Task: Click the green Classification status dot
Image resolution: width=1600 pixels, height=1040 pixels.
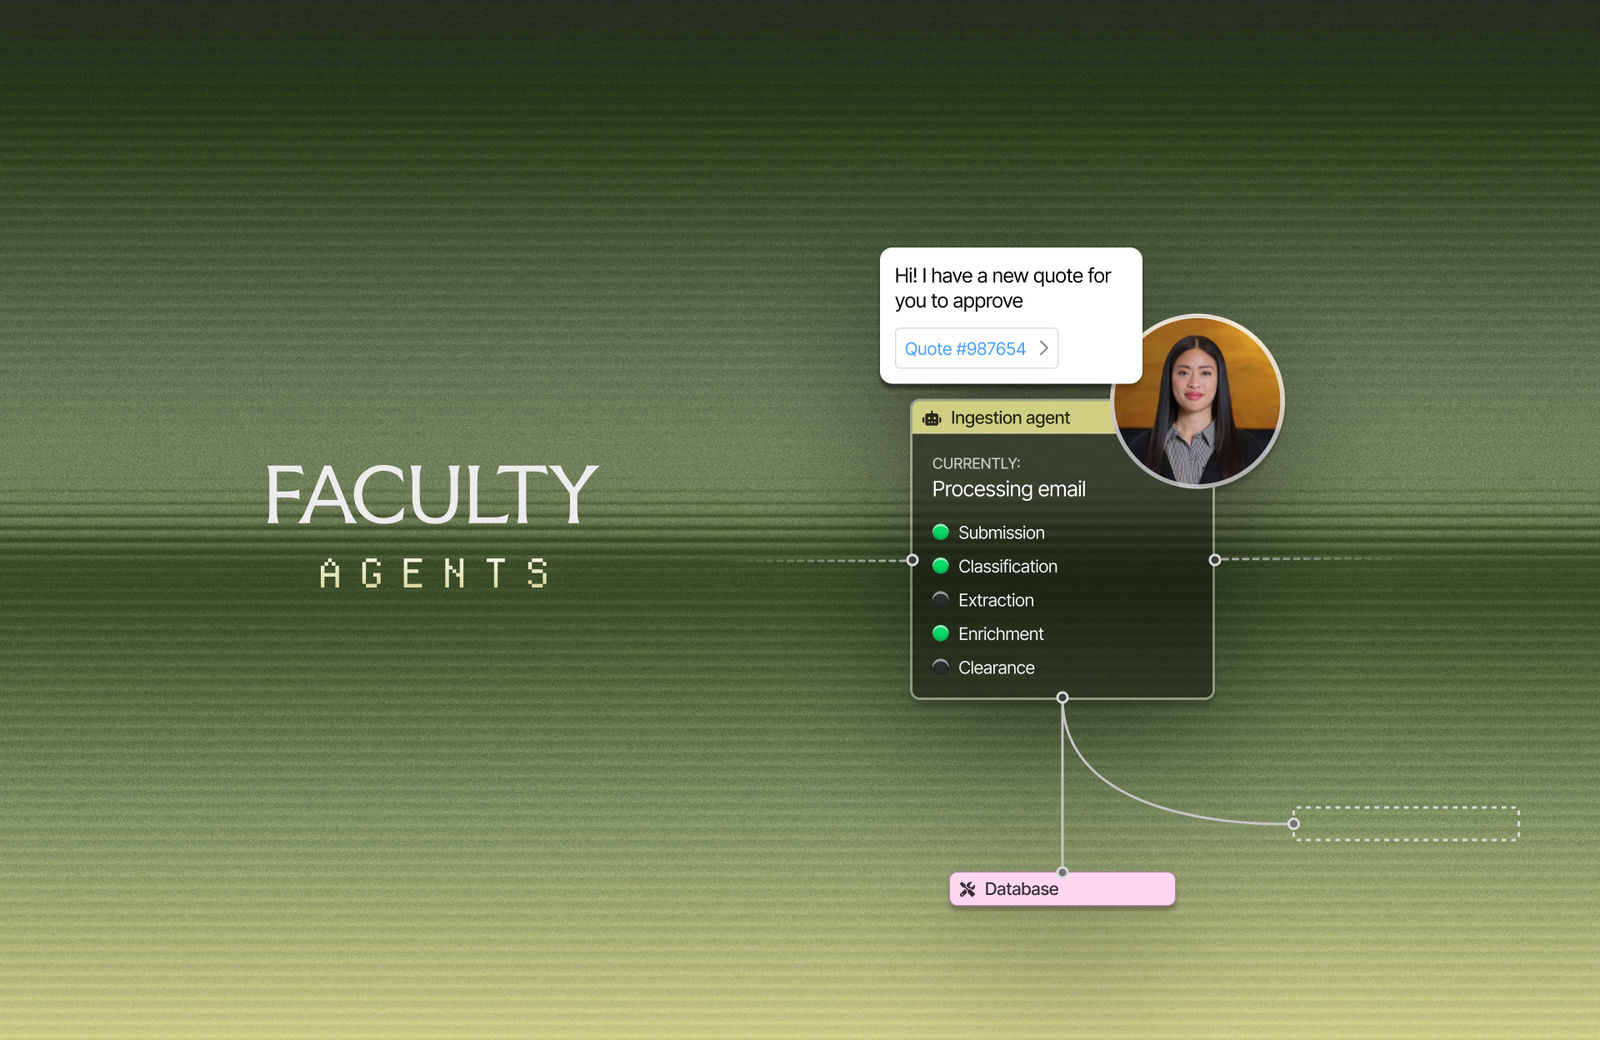Action: [941, 566]
